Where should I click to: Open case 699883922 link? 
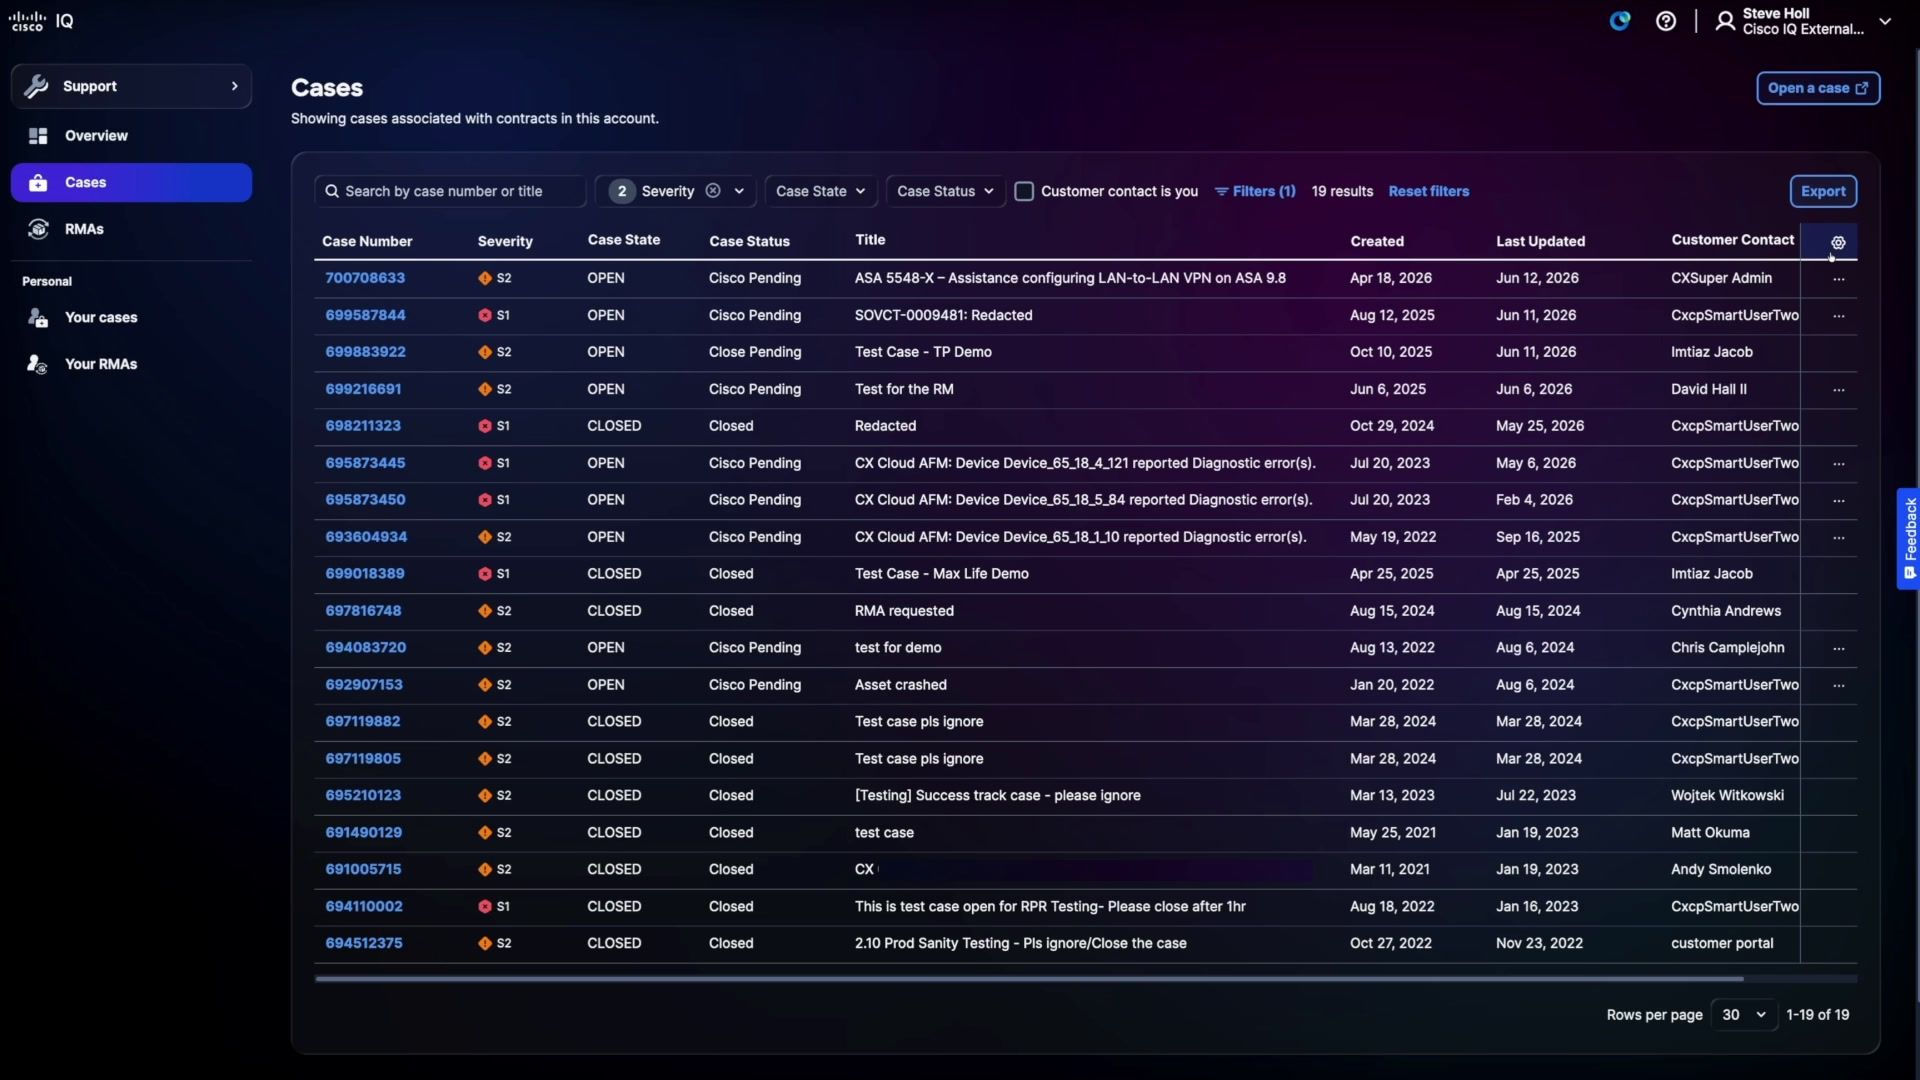click(365, 352)
